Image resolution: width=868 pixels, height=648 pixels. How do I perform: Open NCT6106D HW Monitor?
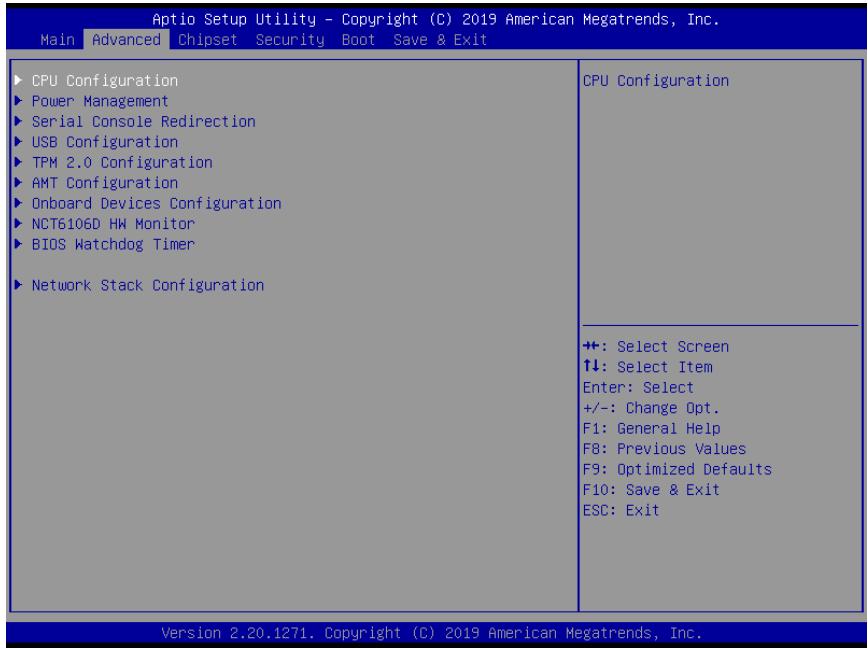[x=113, y=224]
